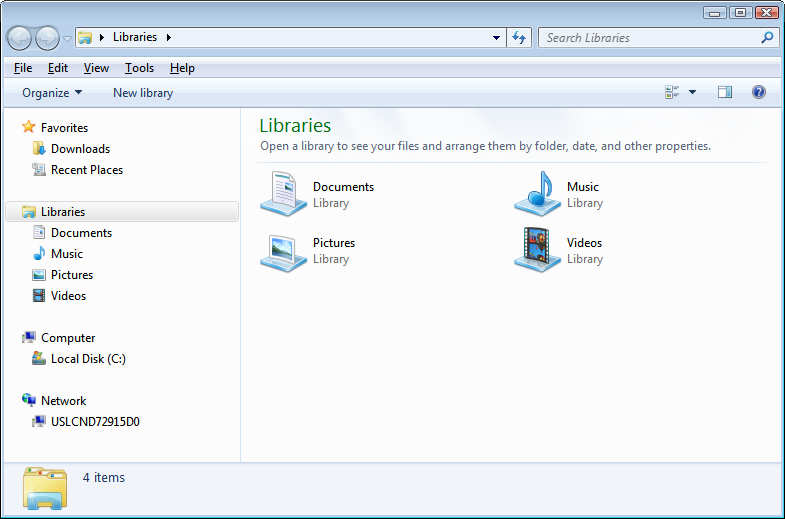This screenshot has height=519, width=785.
Task: Select Pictures in the navigation tree
Action: (x=72, y=275)
